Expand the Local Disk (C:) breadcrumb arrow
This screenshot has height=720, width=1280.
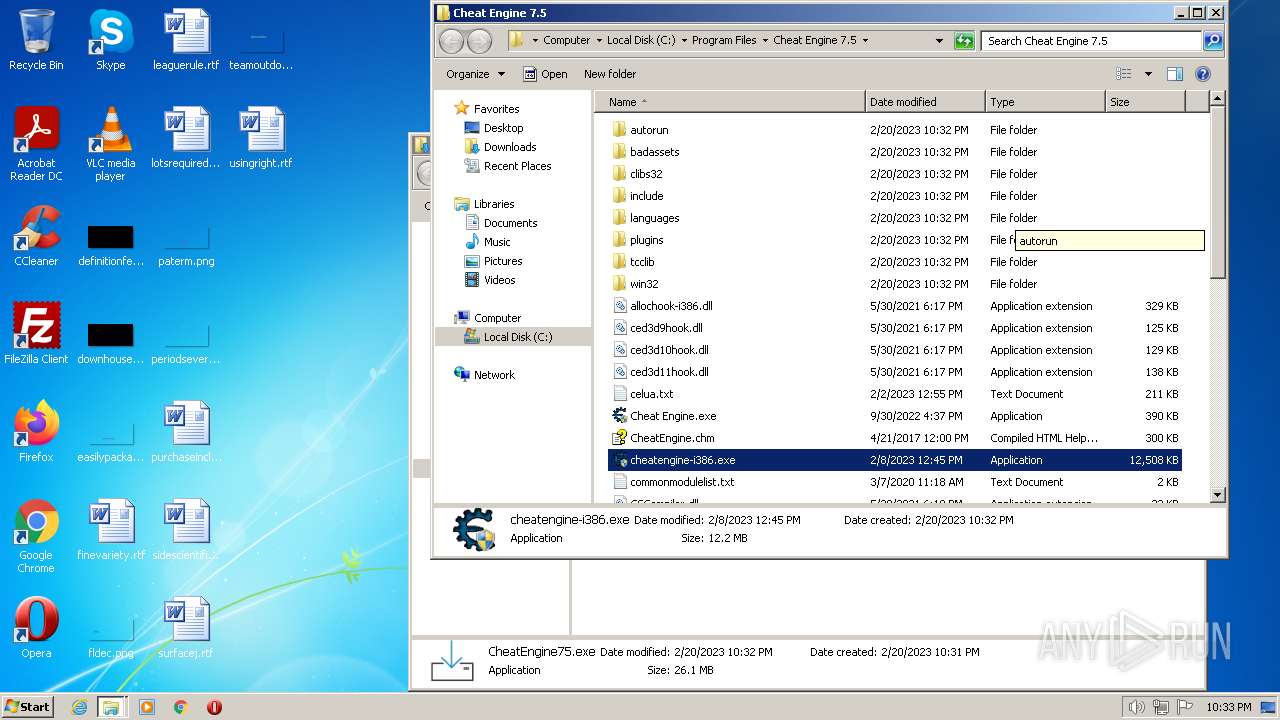683,41
